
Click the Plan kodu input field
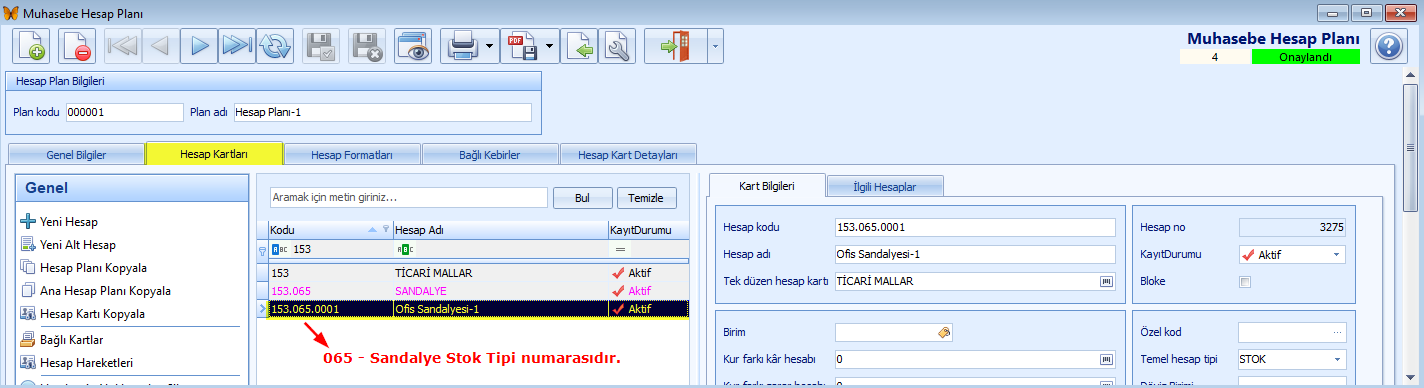coord(125,112)
